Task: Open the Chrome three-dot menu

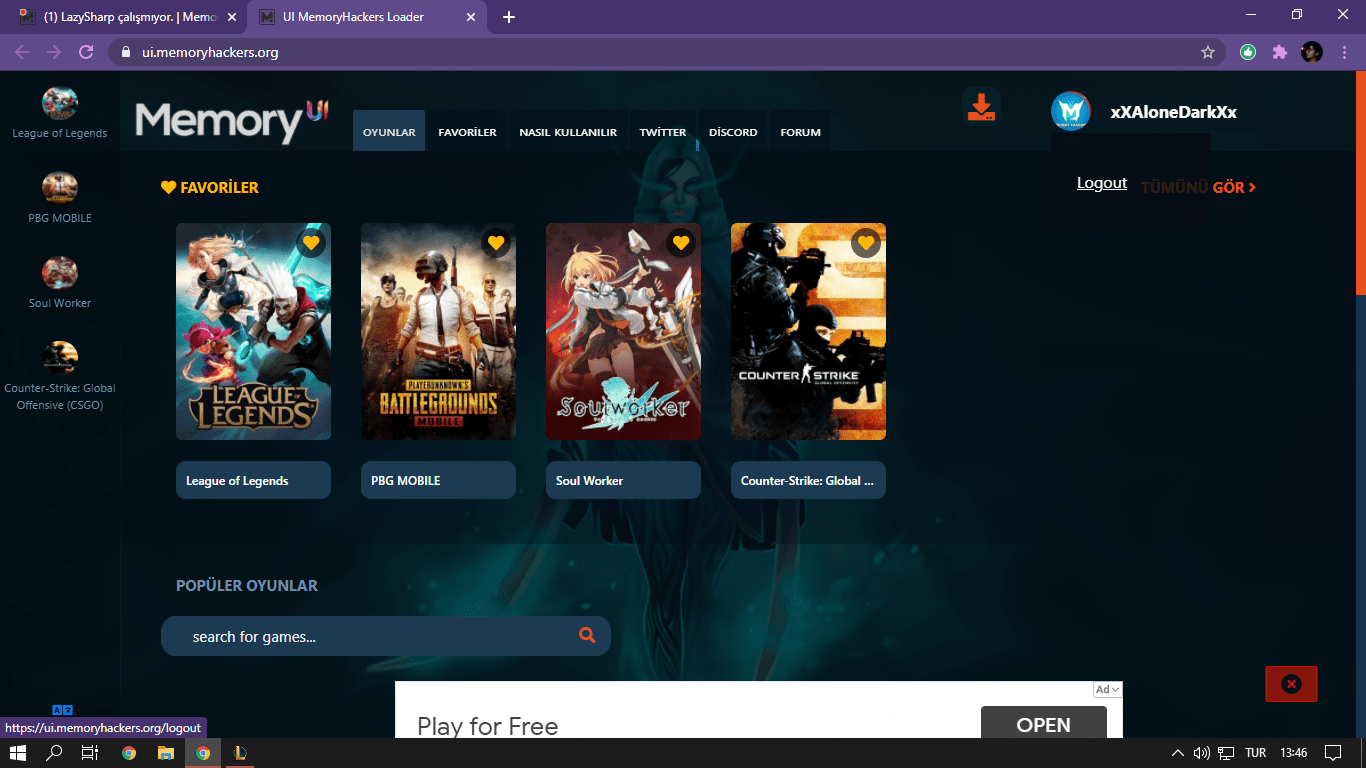Action: [1343, 52]
